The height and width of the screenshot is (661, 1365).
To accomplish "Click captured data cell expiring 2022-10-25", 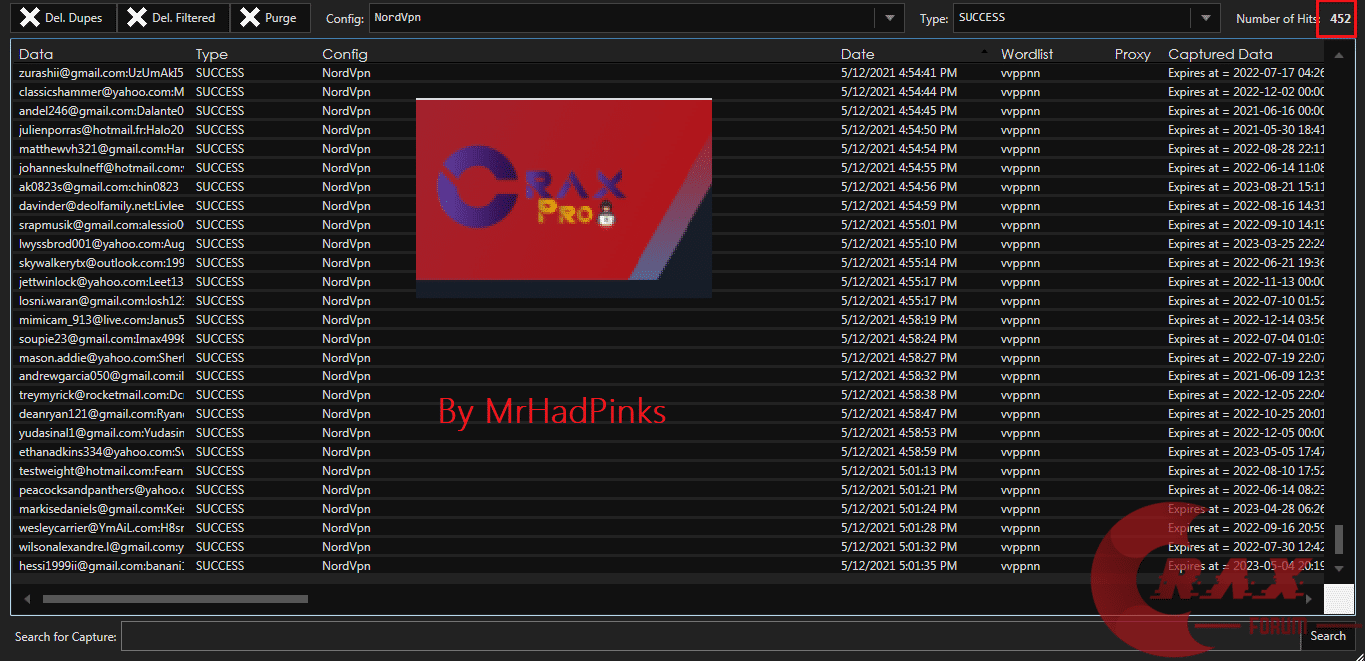I will tap(1246, 414).
